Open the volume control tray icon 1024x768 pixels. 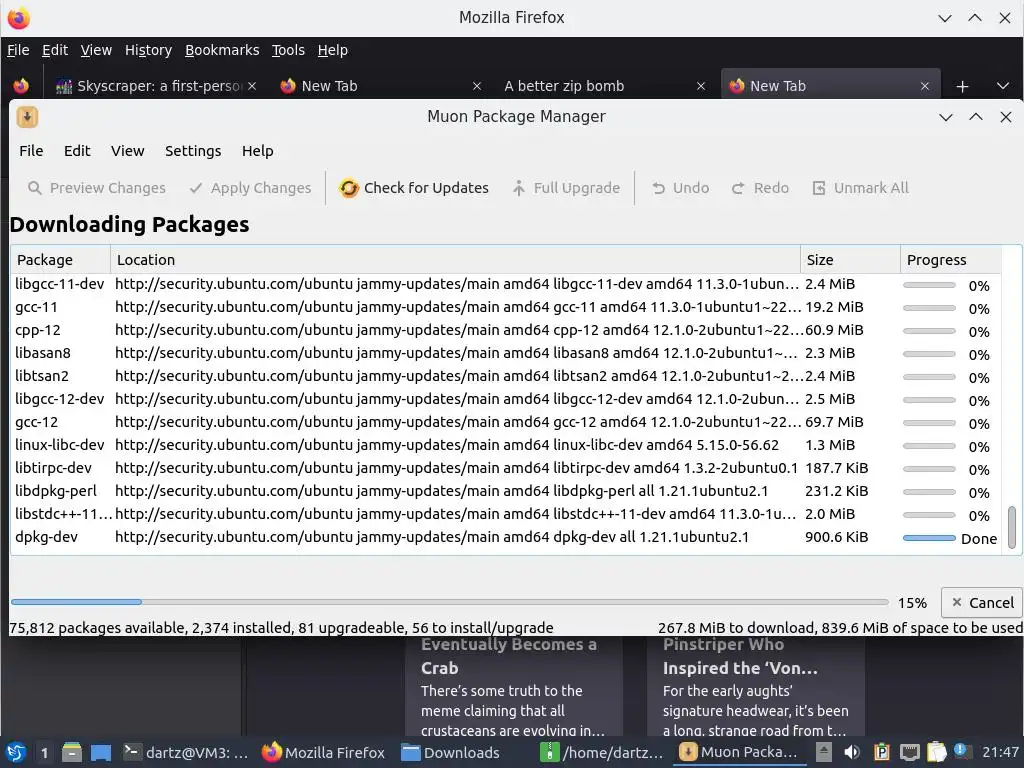(x=852, y=752)
